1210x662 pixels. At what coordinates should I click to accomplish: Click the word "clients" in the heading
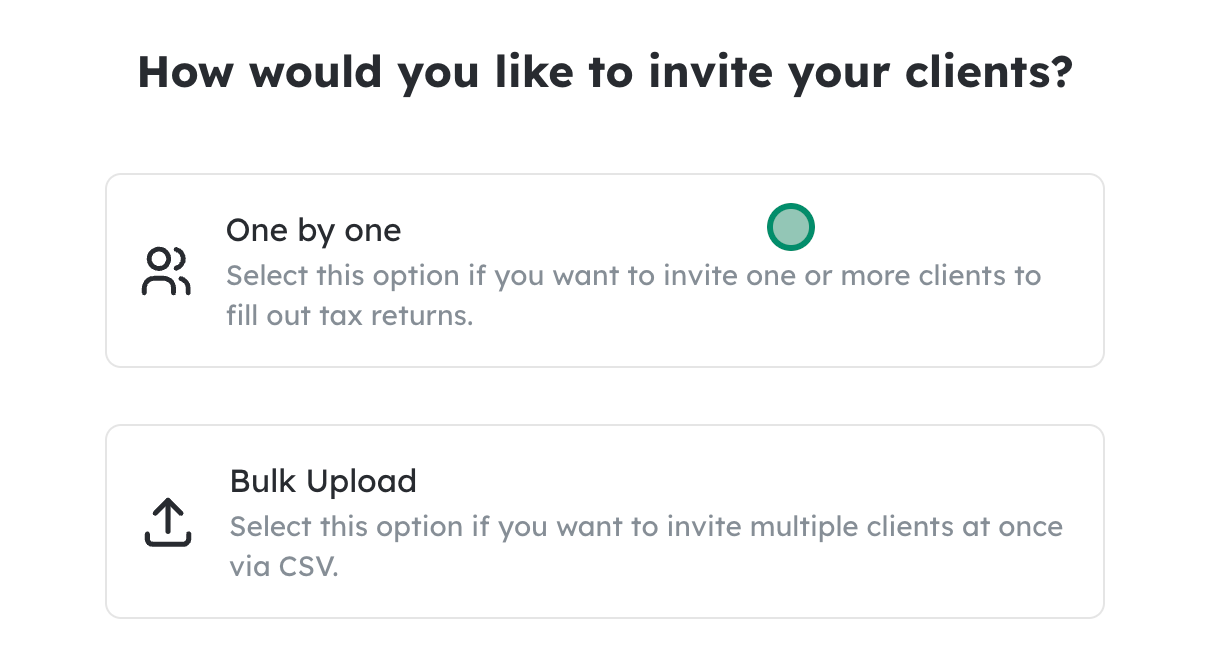pyautogui.click(x=958, y=74)
